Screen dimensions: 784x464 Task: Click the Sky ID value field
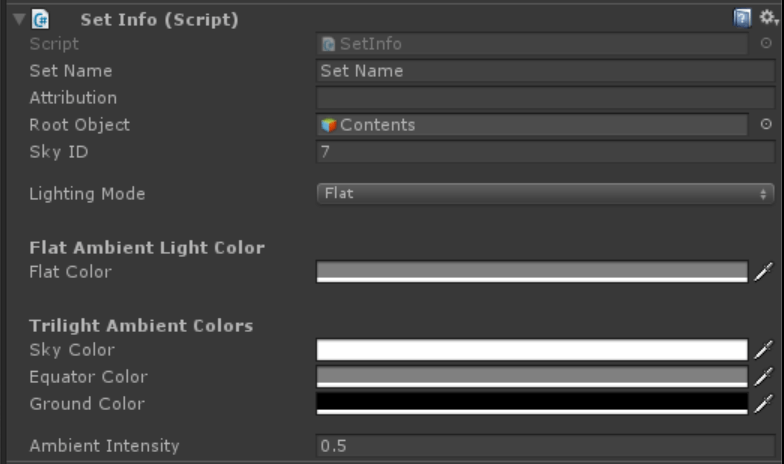[546, 152]
